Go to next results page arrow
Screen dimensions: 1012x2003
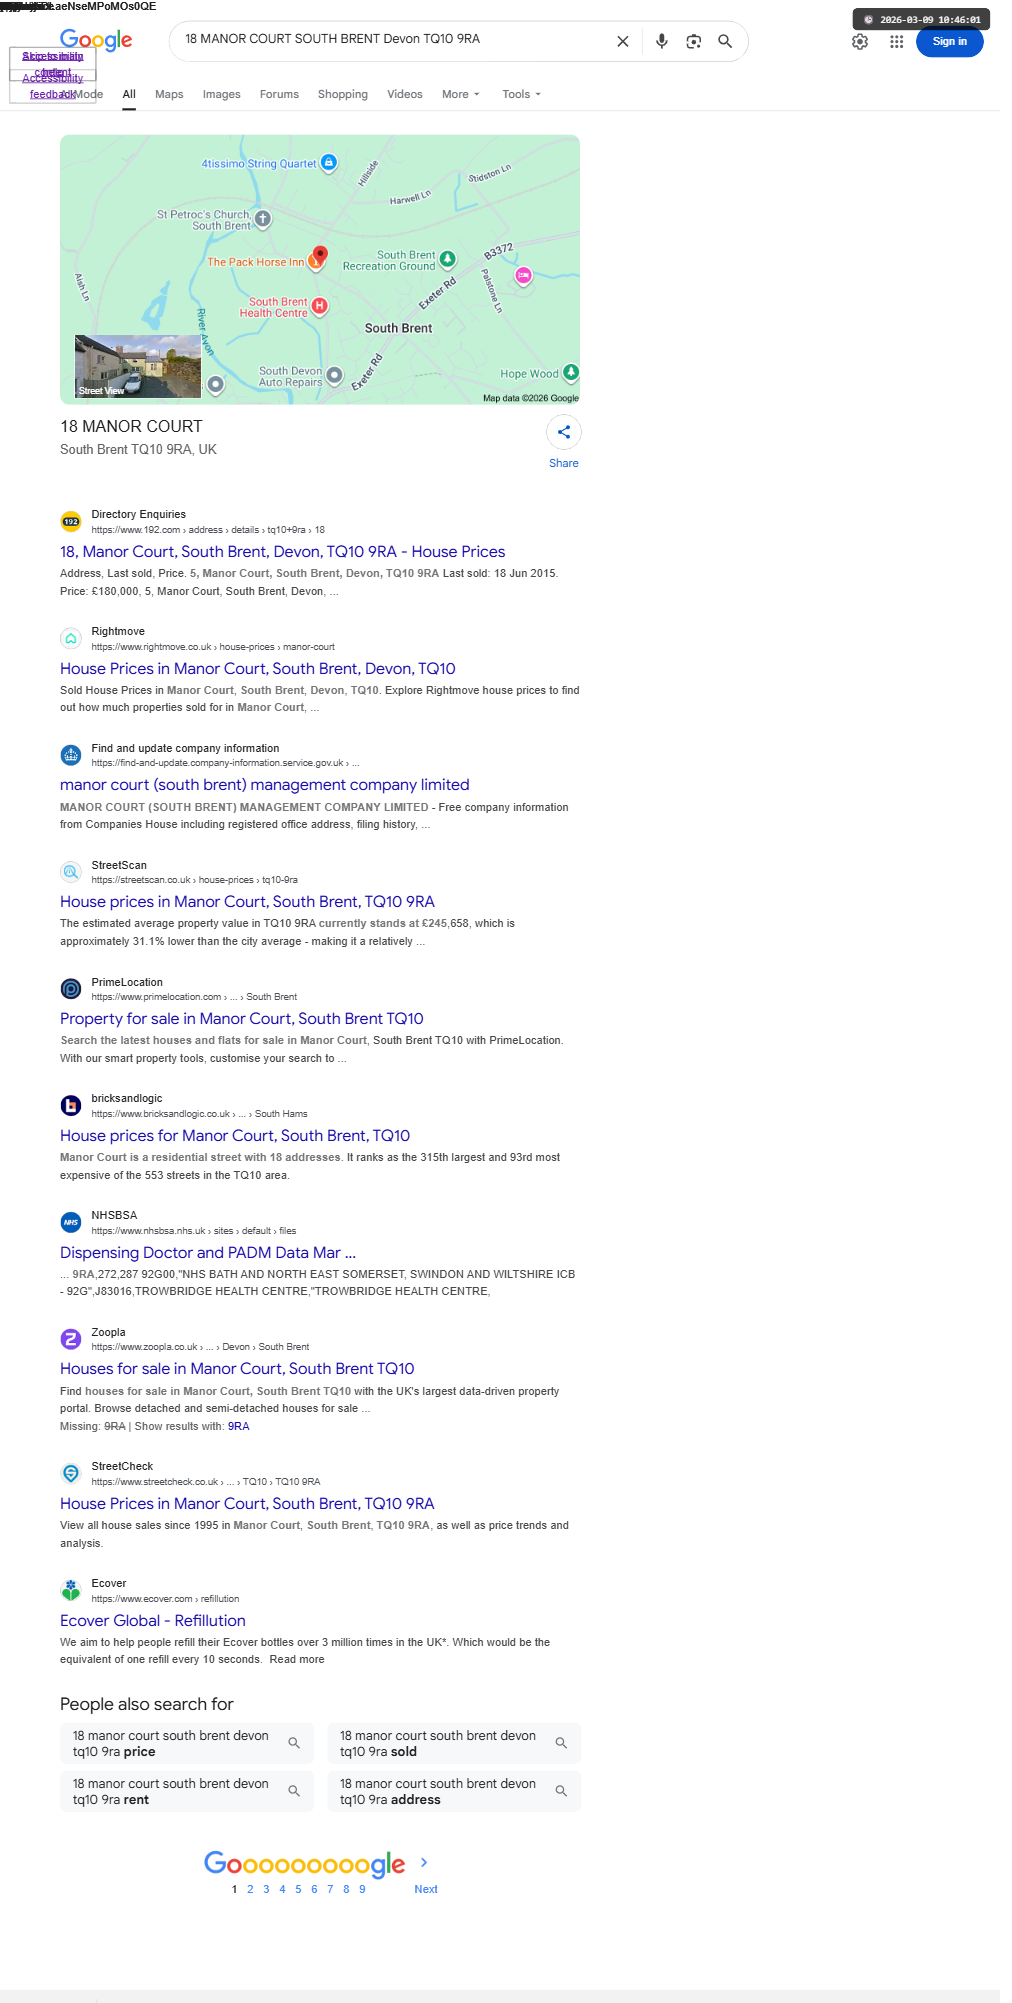click(x=424, y=1862)
